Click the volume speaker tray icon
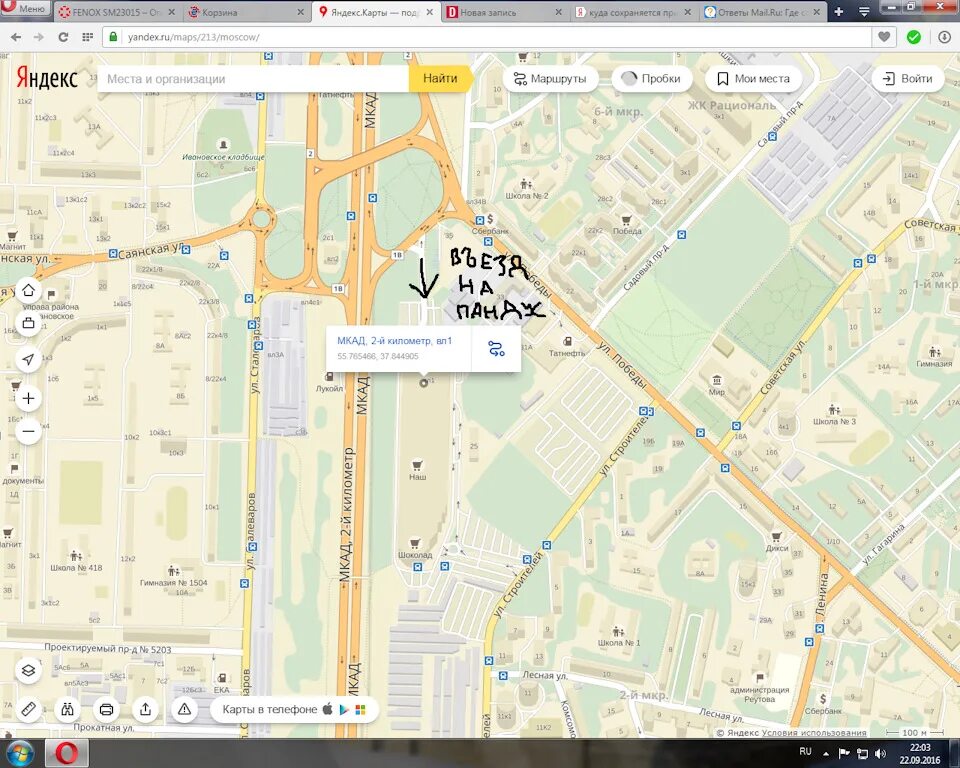960x768 pixels. [880, 753]
